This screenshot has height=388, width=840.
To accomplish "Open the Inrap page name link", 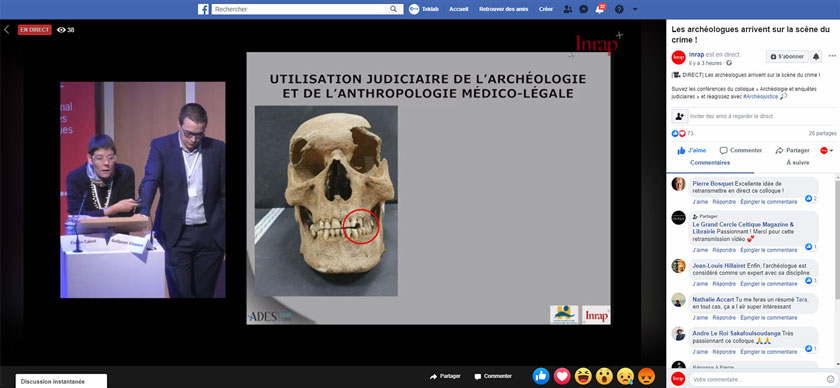I will [696, 55].
